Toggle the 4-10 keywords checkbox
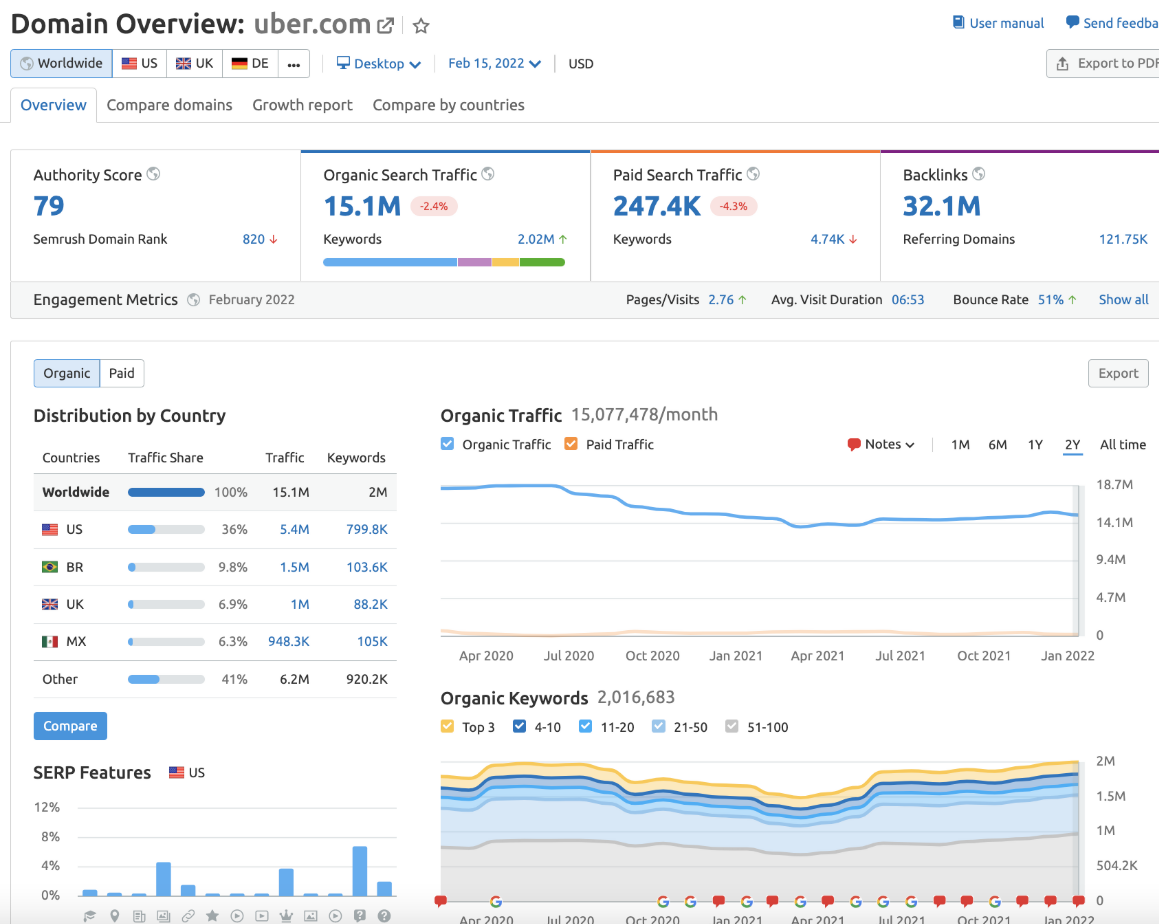The height and width of the screenshot is (924, 1159). coord(520,726)
